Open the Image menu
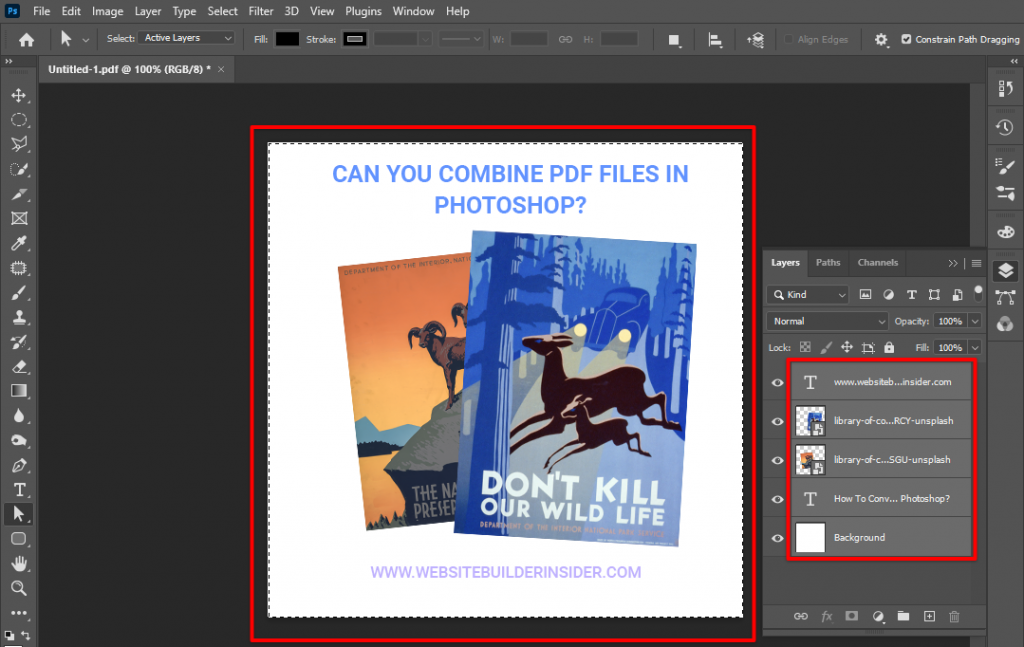 click(x=107, y=11)
